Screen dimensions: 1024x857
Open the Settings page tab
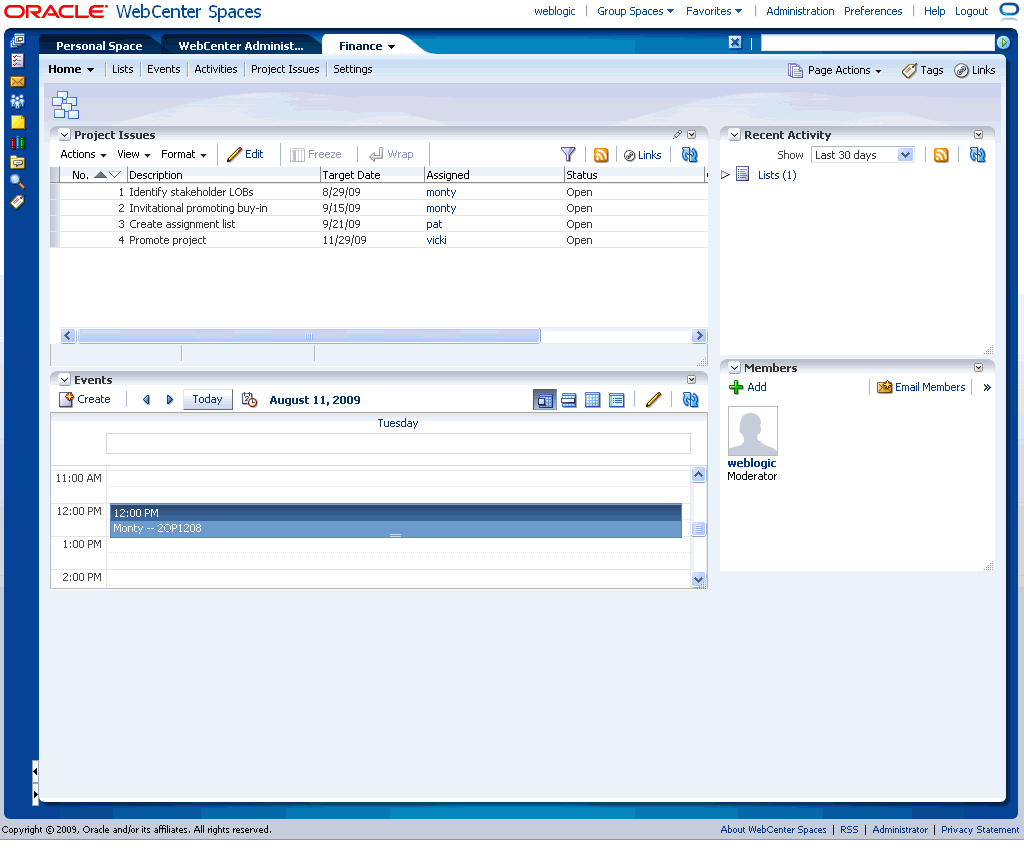pyautogui.click(x=353, y=69)
